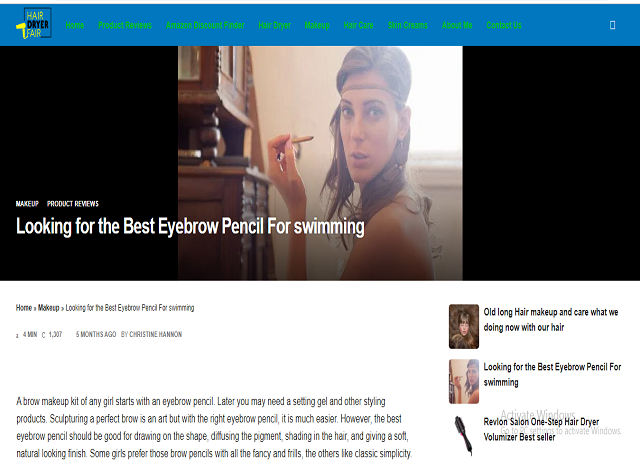Visit the About Me page
Screen dimensions: 640x460
click(457, 25)
